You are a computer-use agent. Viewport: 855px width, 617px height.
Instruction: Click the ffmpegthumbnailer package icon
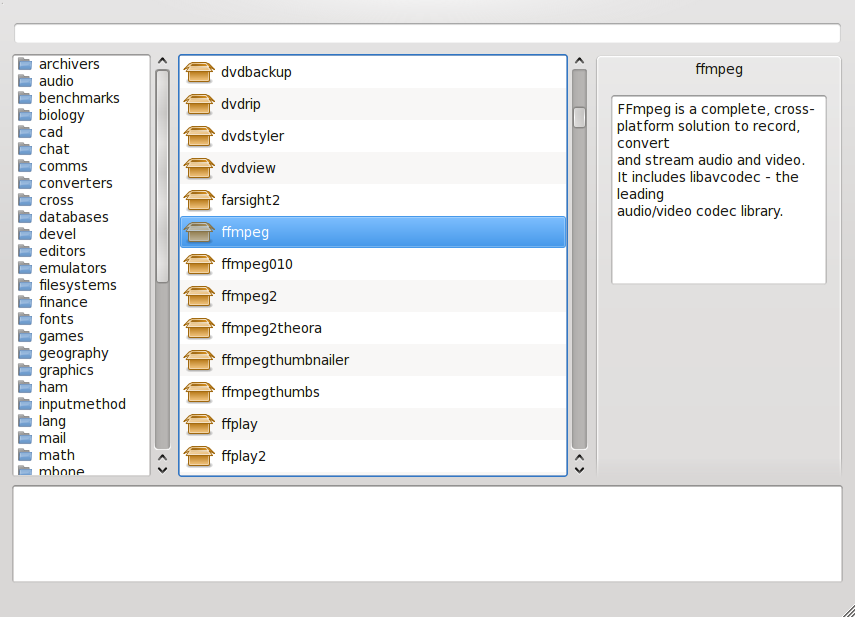click(198, 360)
